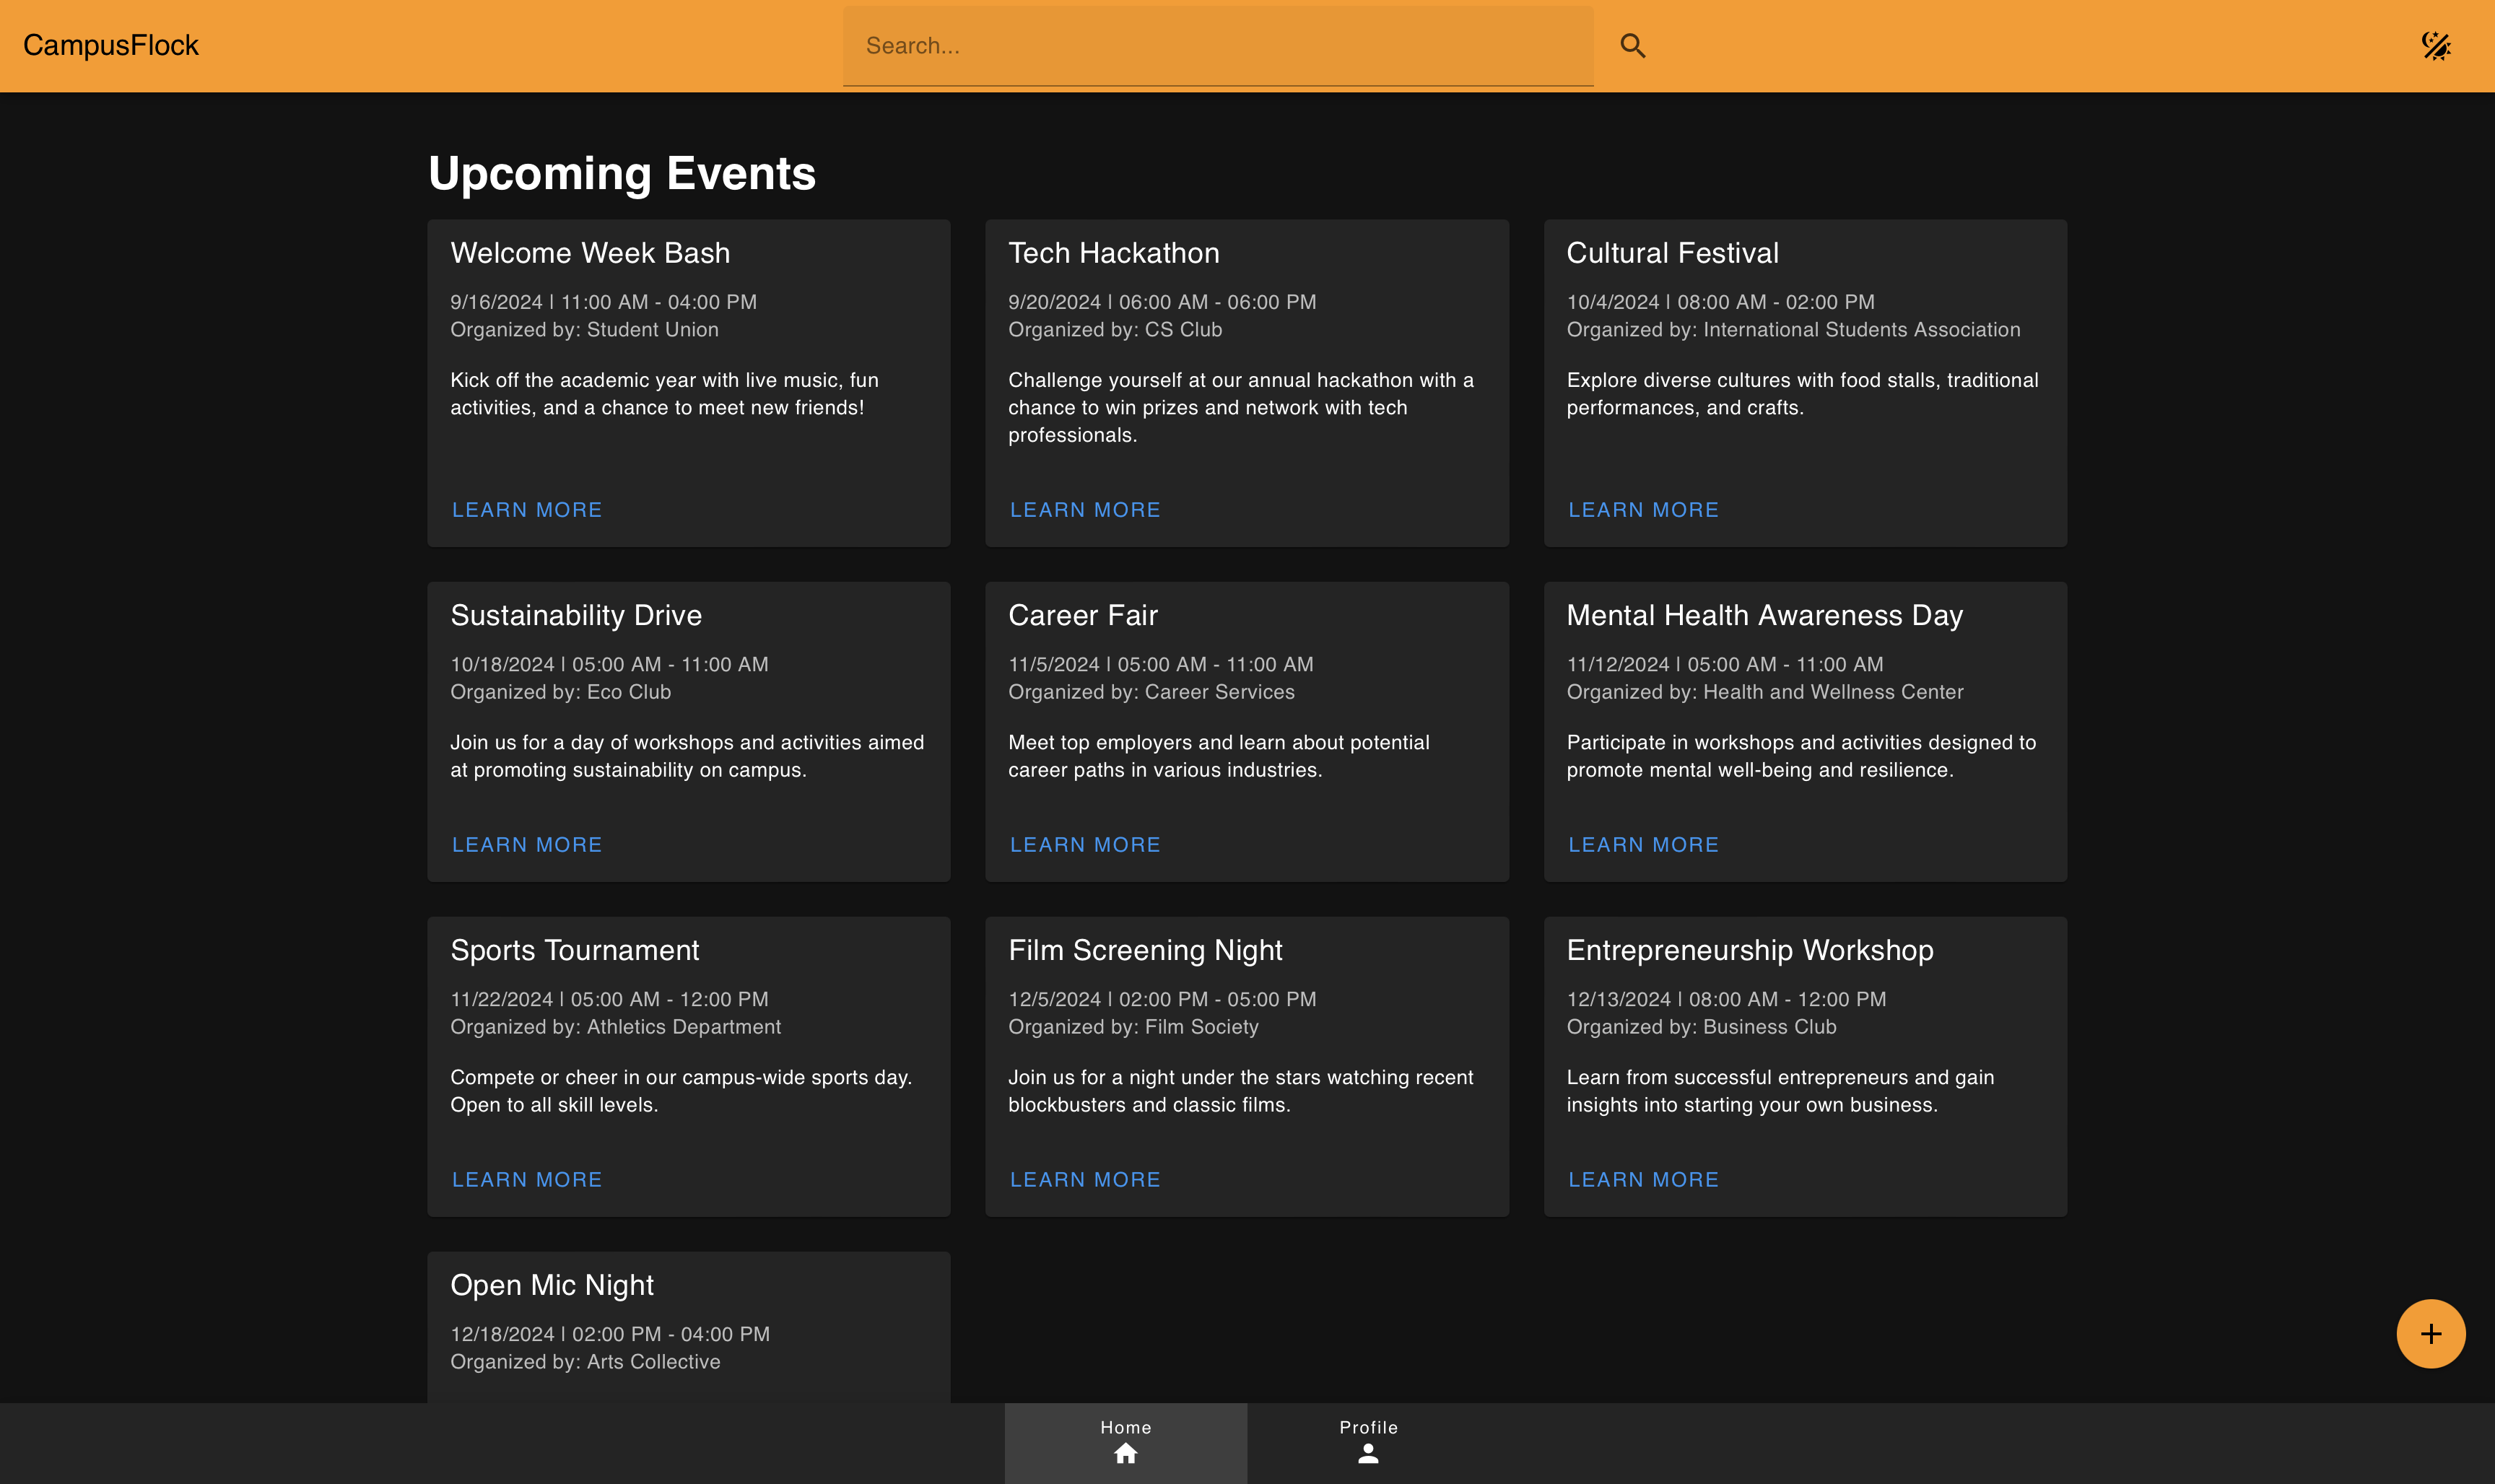2495x1484 pixels.
Task: Open Learn More for Sustainability Drive
Action: [x=526, y=845]
